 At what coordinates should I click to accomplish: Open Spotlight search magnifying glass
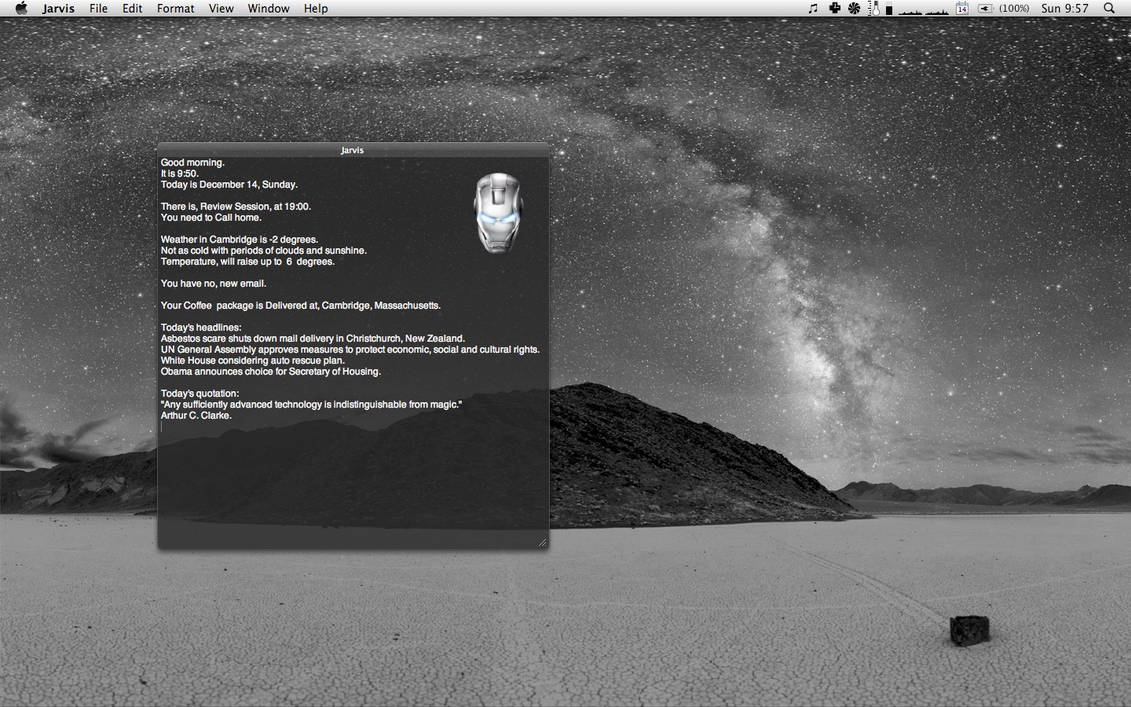click(x=1109, y=8)
